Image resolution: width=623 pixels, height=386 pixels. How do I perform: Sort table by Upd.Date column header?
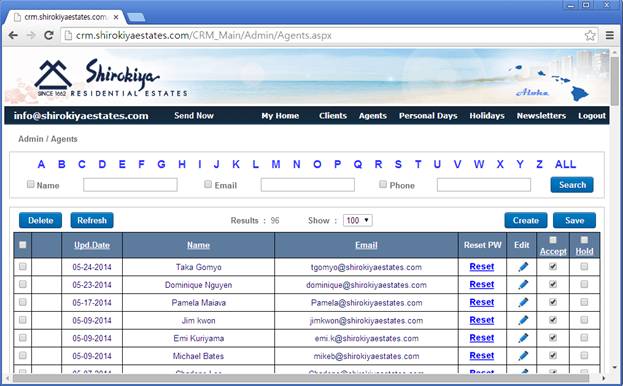(92, 245)
